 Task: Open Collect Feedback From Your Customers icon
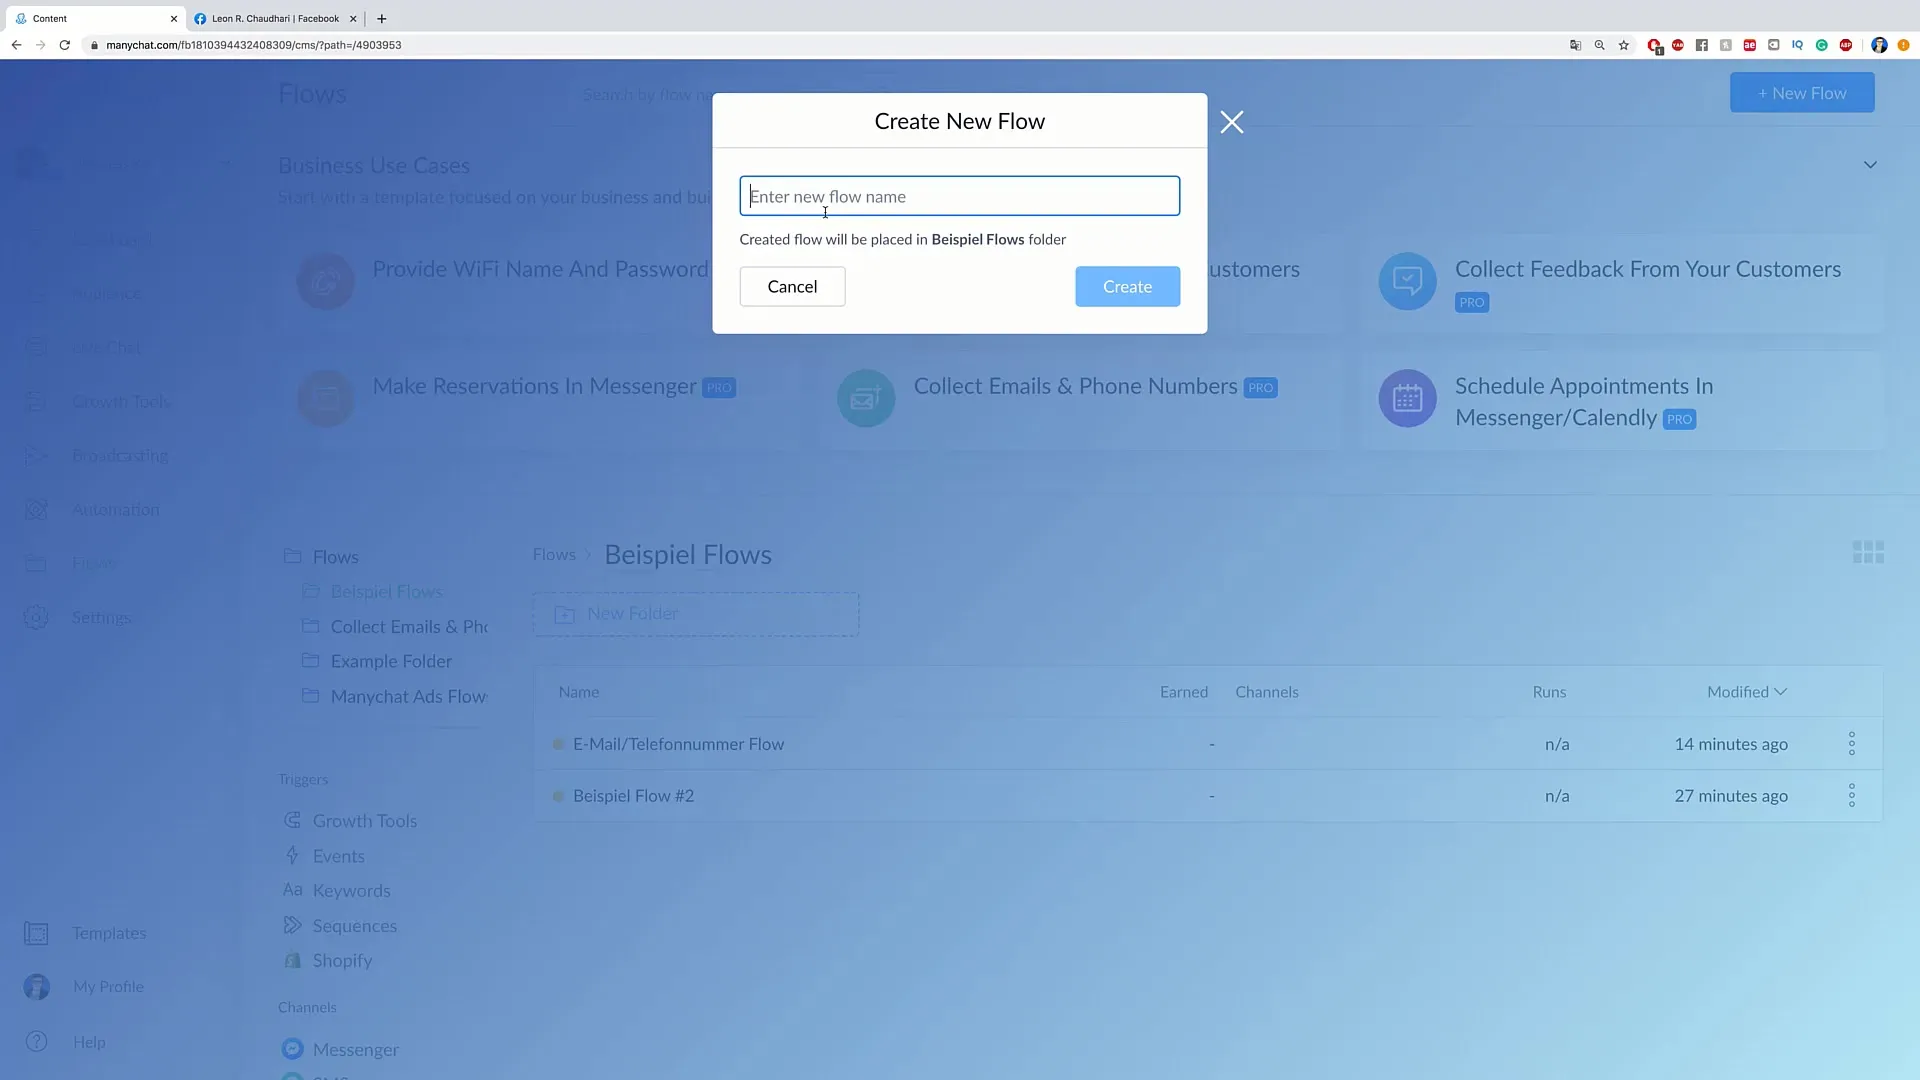click(1407, 281)
